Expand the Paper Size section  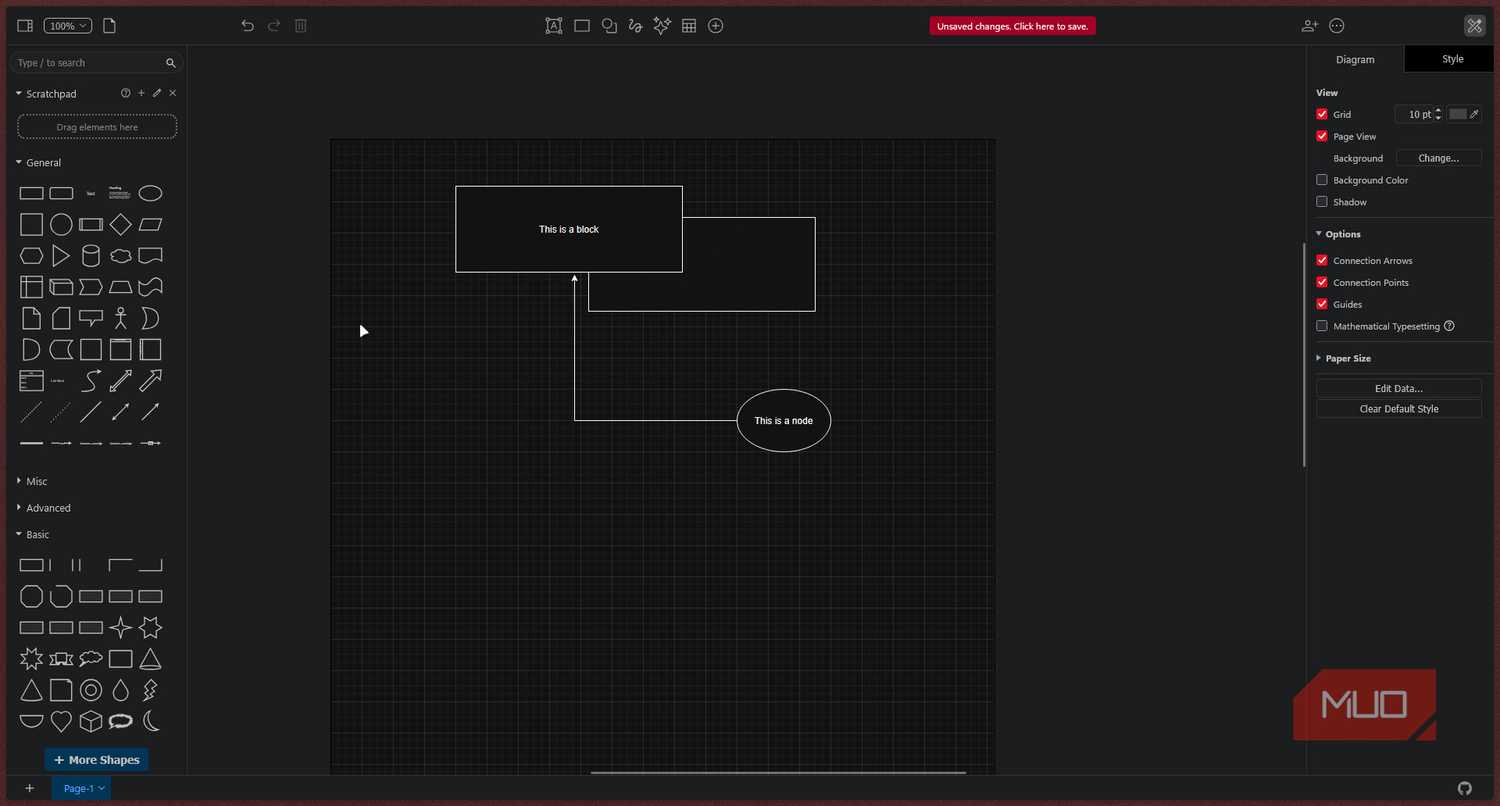1319,358
